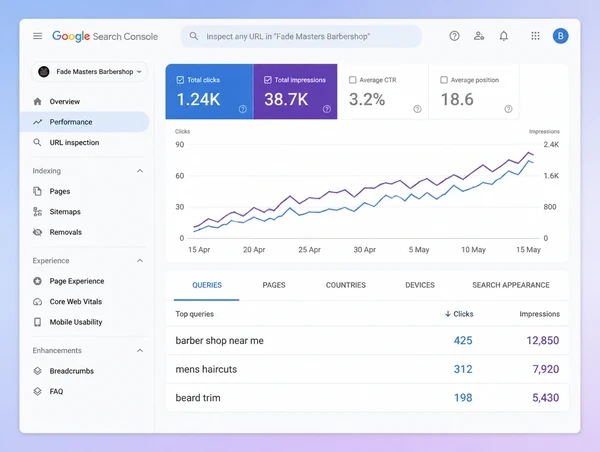The width and height of the screenshot is (600, 452).
Task: Click the Breadcrumbs layers icon
Action: [38, 371]
